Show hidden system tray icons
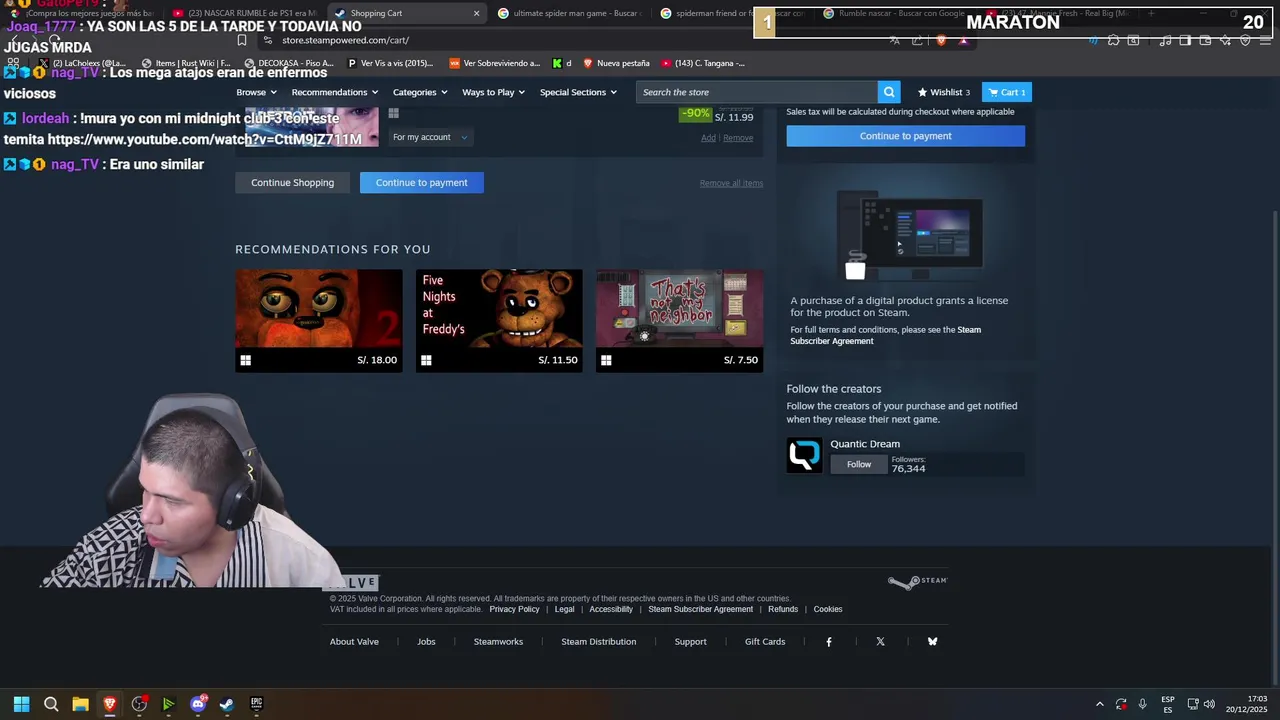Viewport: 1280px width, 720px height. tap(1099, 704)
